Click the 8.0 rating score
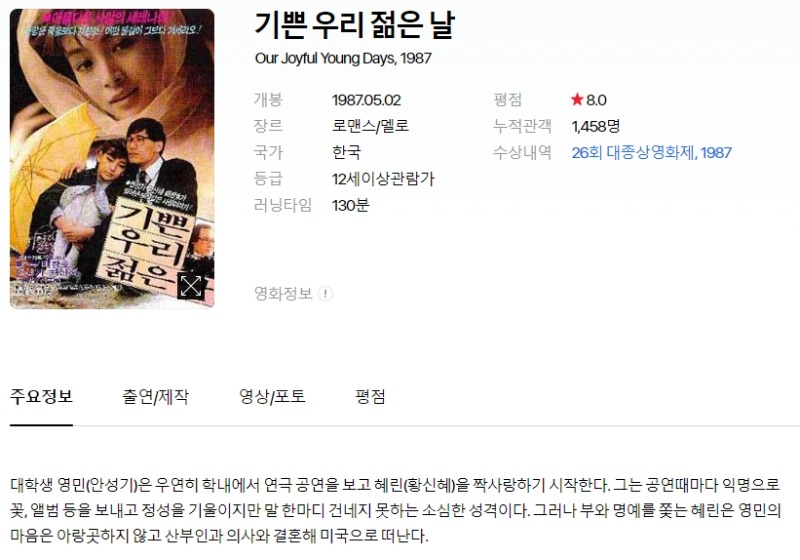Screen dimensions: 800x560 596,100
